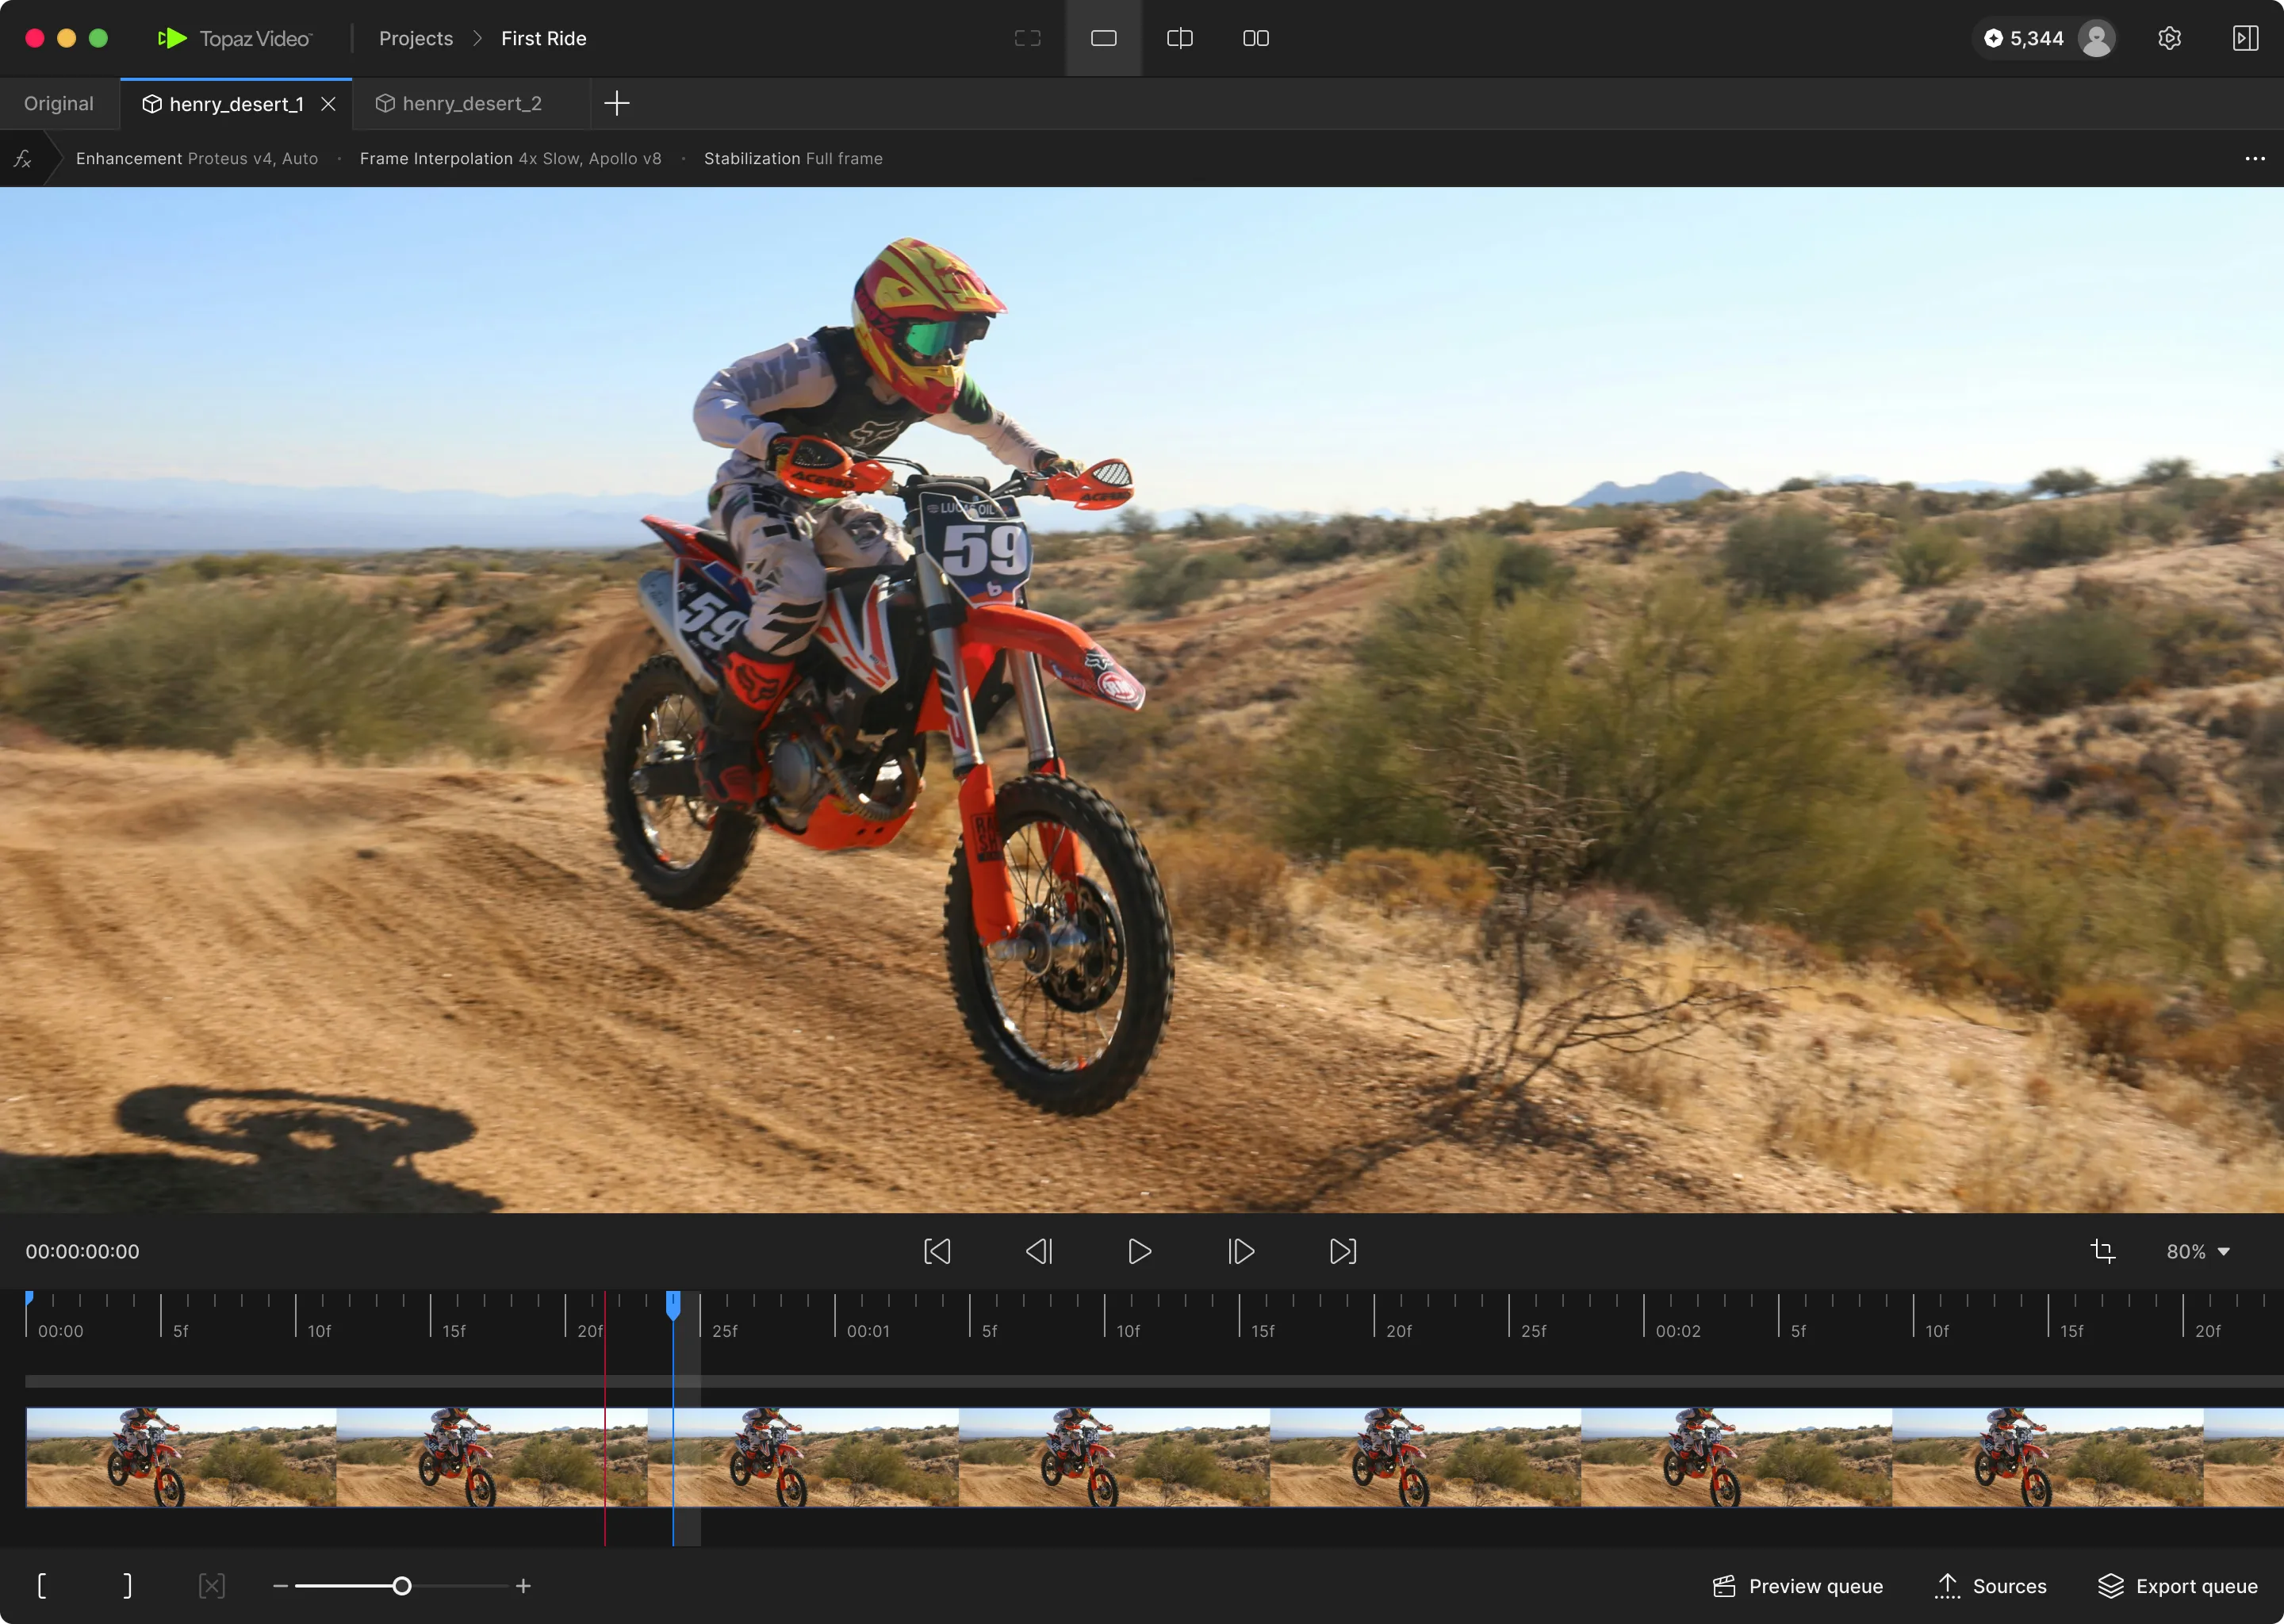This screenshot has height=1624, width=2284.
Task: Toggle the right side panel
Action: coord(2245,38)
